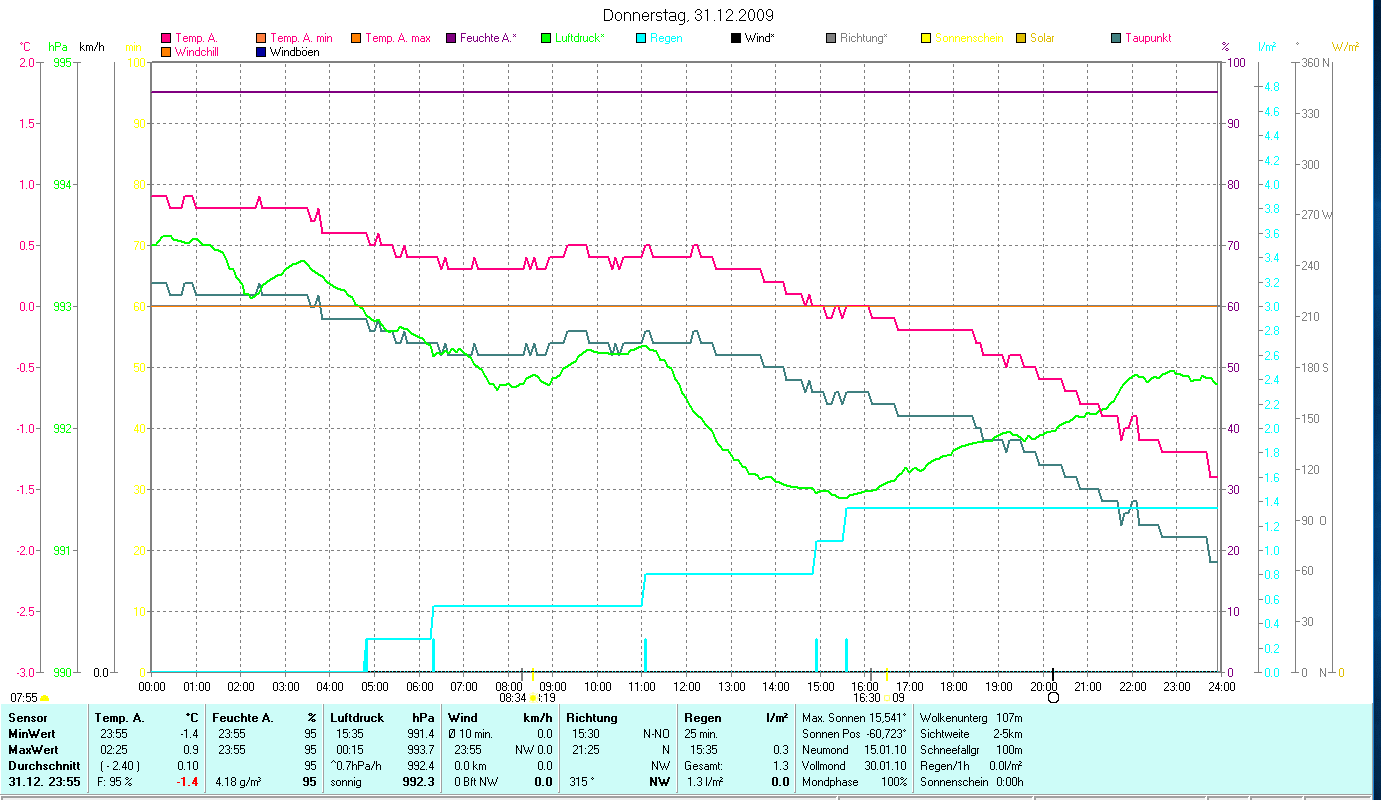1381x800 pixels.
Task: Click the Richtung column header in the table
Action: click(x=592, y=718)
